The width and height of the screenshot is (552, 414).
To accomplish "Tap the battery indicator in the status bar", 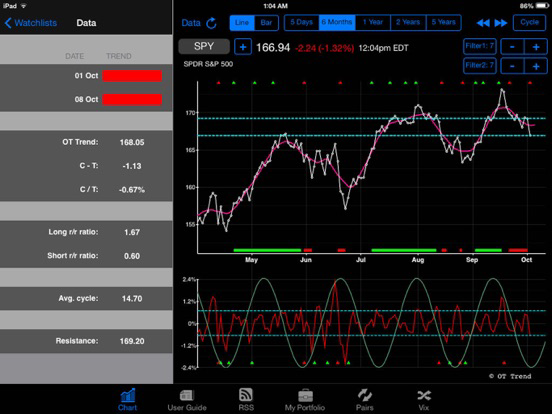I will point(542,6).
